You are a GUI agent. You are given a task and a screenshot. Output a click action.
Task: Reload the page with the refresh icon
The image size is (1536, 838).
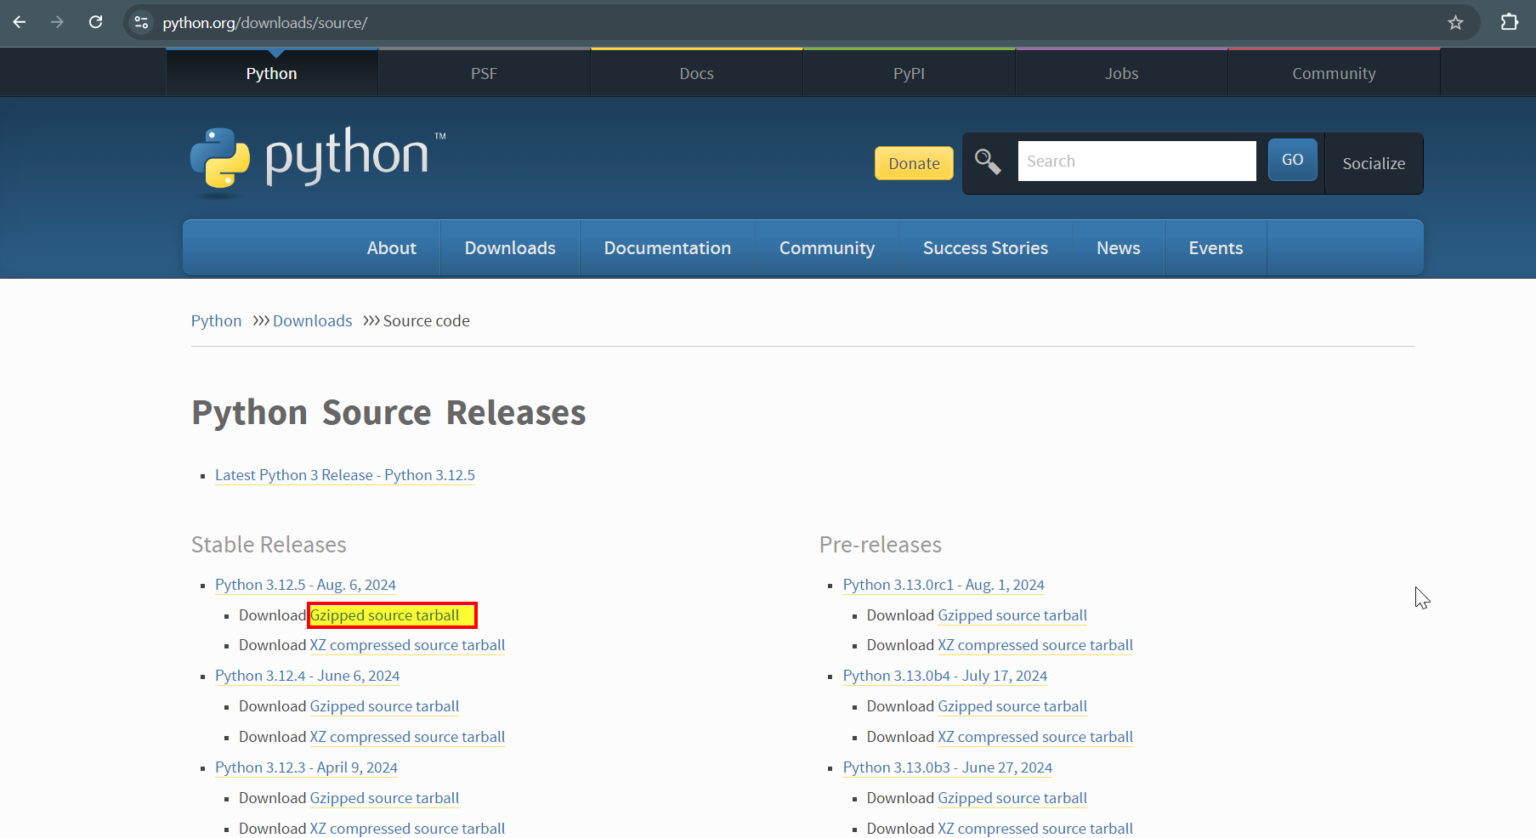pos(95,22)
